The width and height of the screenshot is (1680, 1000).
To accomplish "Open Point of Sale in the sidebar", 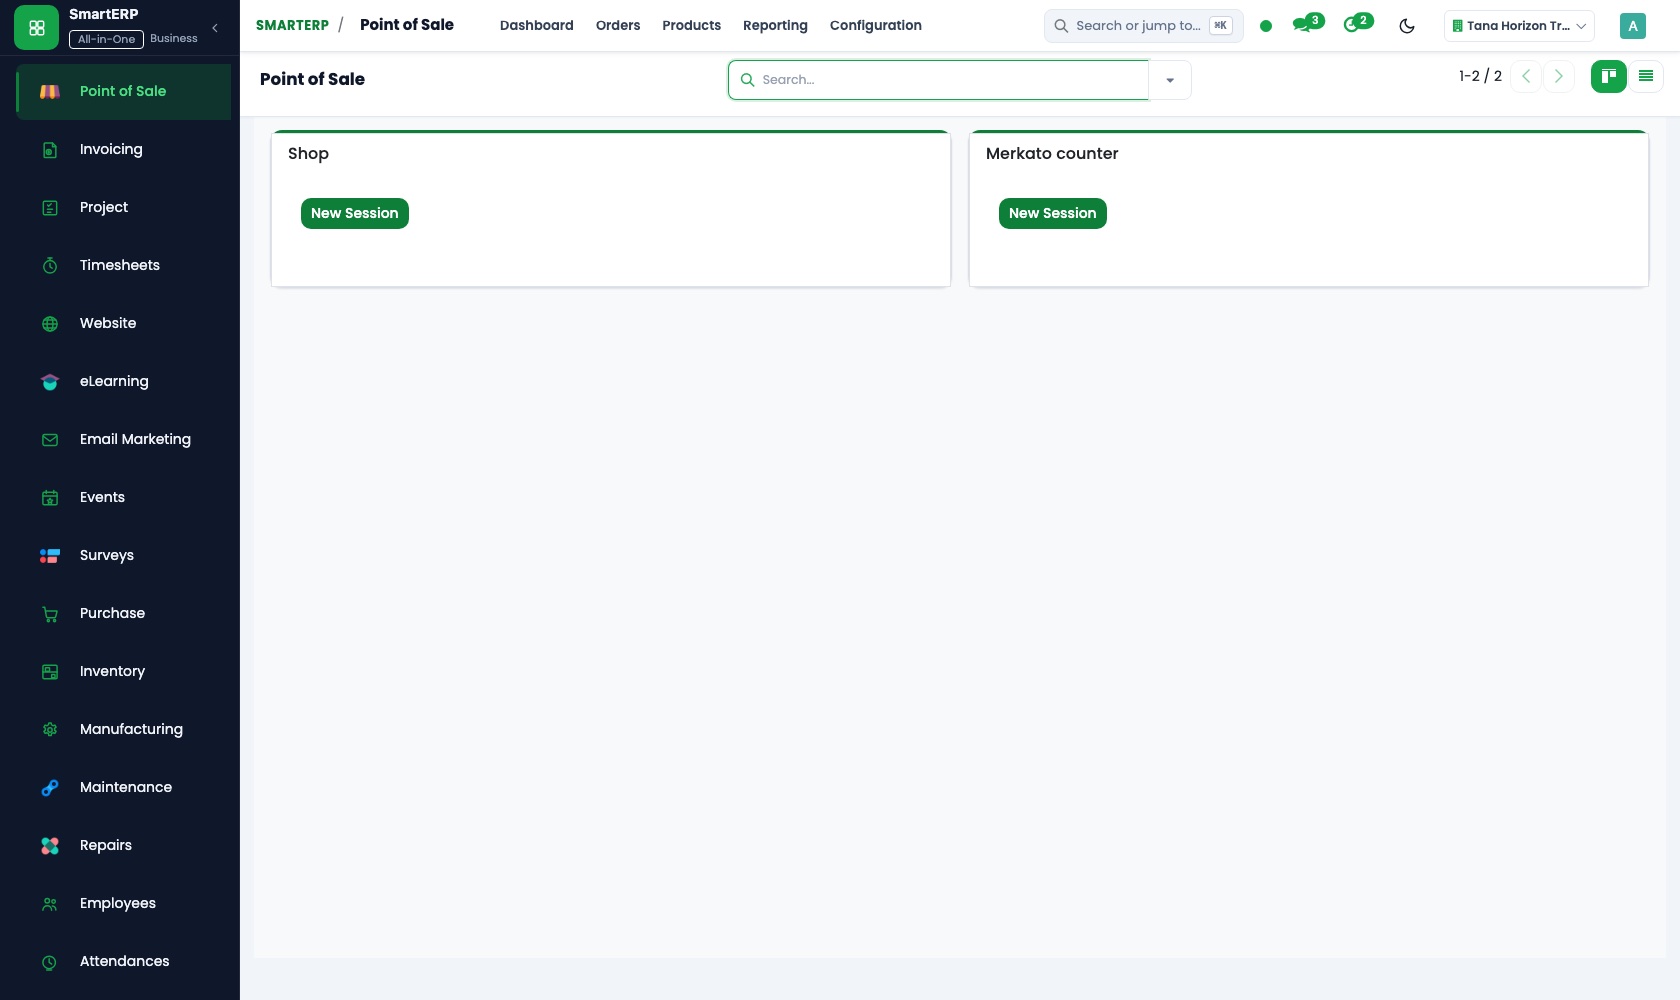I will (124, 91).
